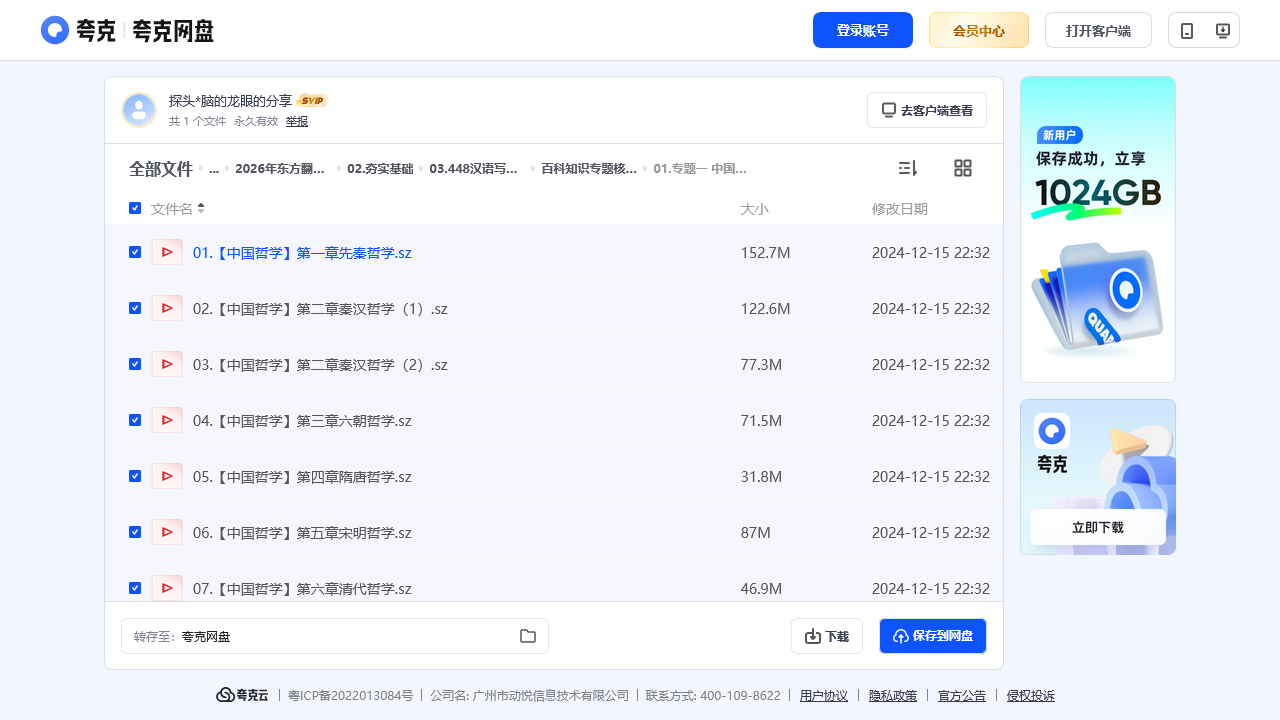Image resolution: width=1280 pixels, height=720 pixels.
Task: Click the 夸克云 logo in footer
Action: (242, 695)
